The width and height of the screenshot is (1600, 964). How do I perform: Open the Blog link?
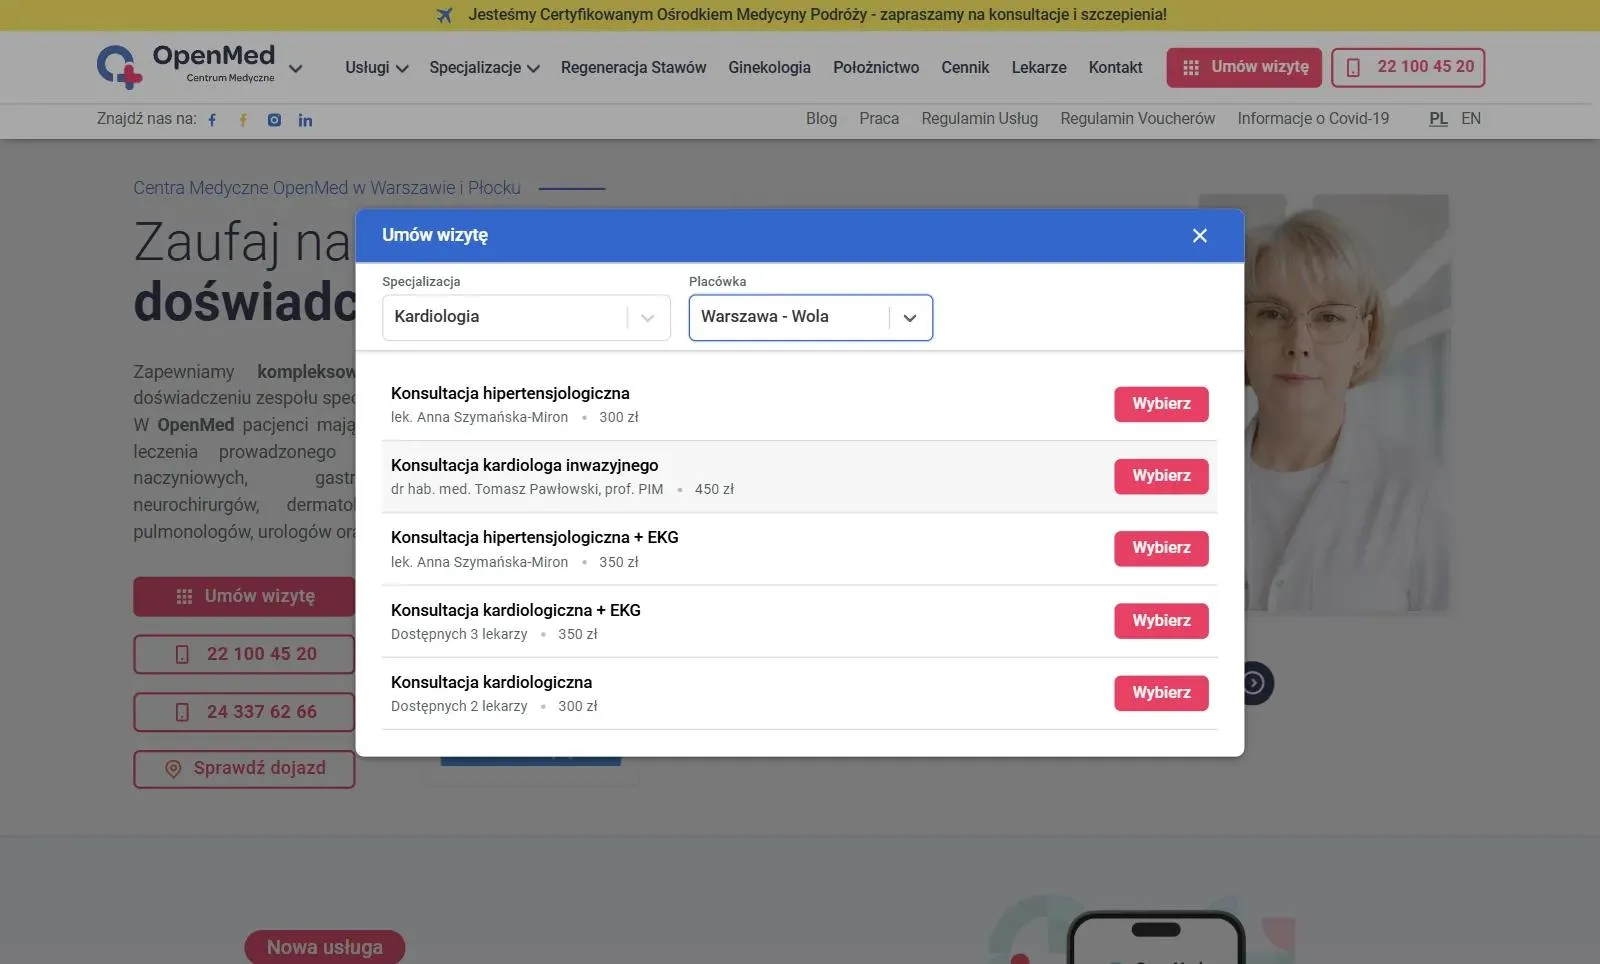pyautogui.click(x=821, y=118)
